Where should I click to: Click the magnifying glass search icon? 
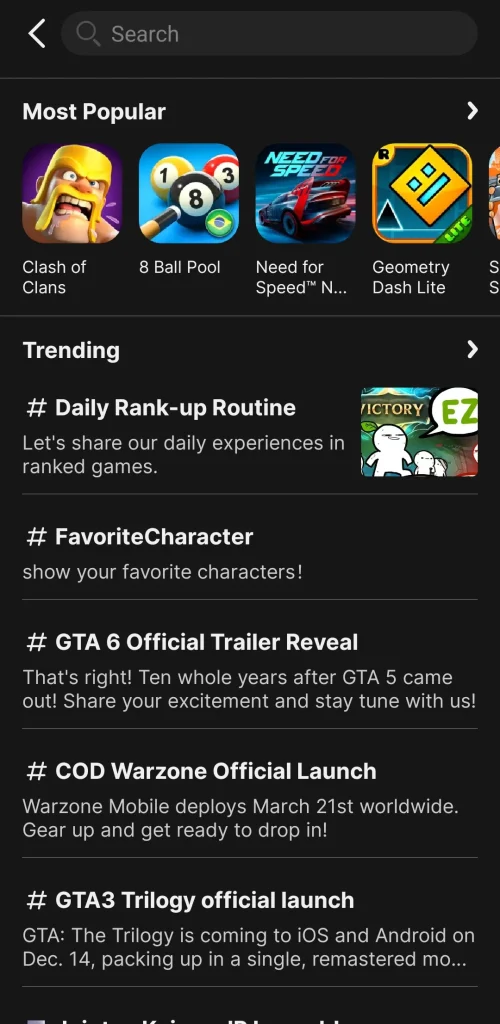pos(87,33)
